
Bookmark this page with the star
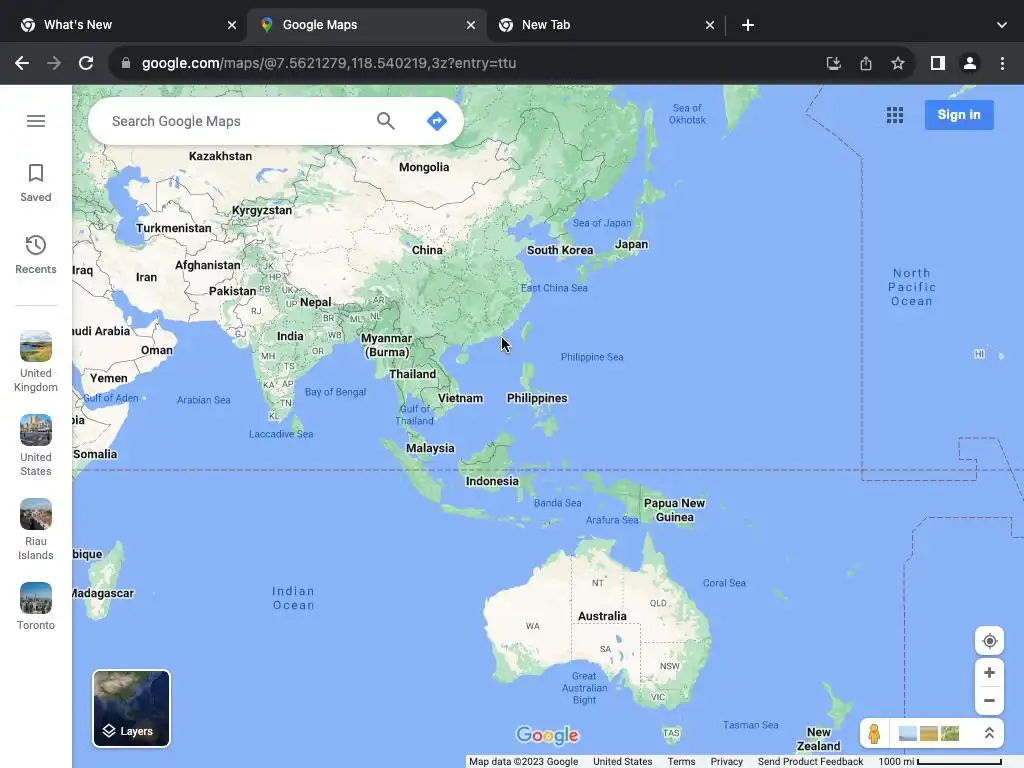tap(898, 63)
